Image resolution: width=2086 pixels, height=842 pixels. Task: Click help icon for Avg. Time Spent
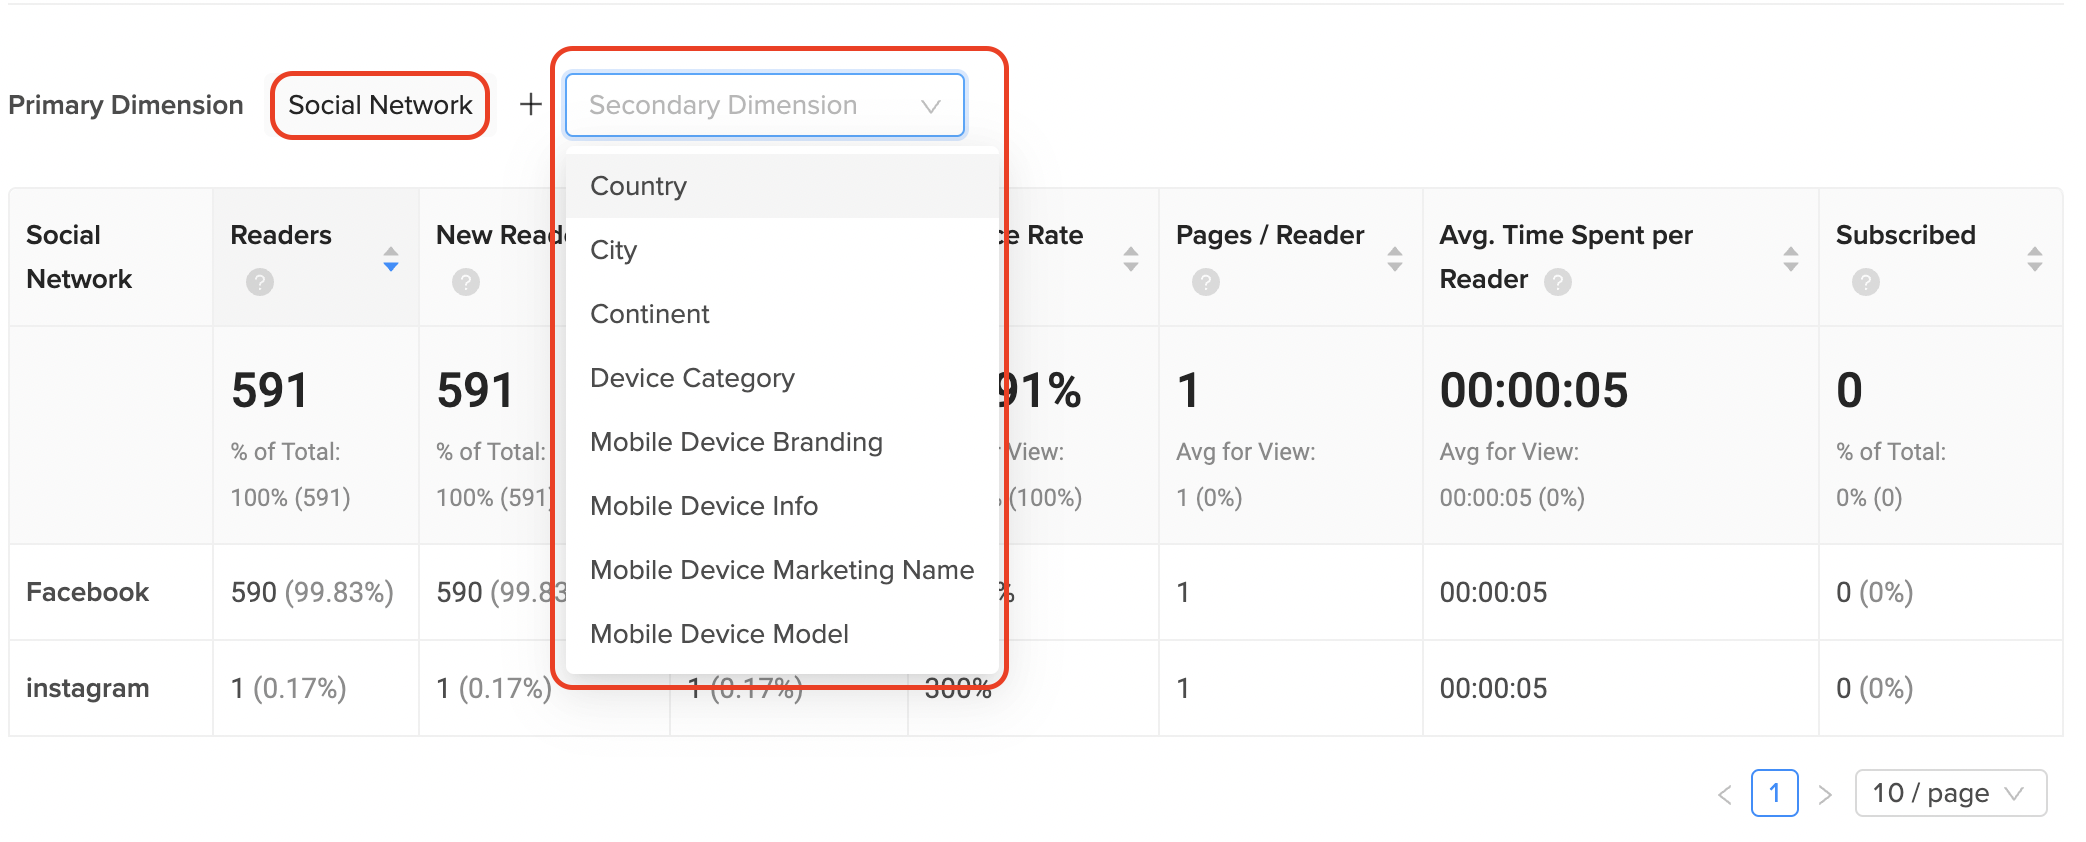coord(1557,282)
